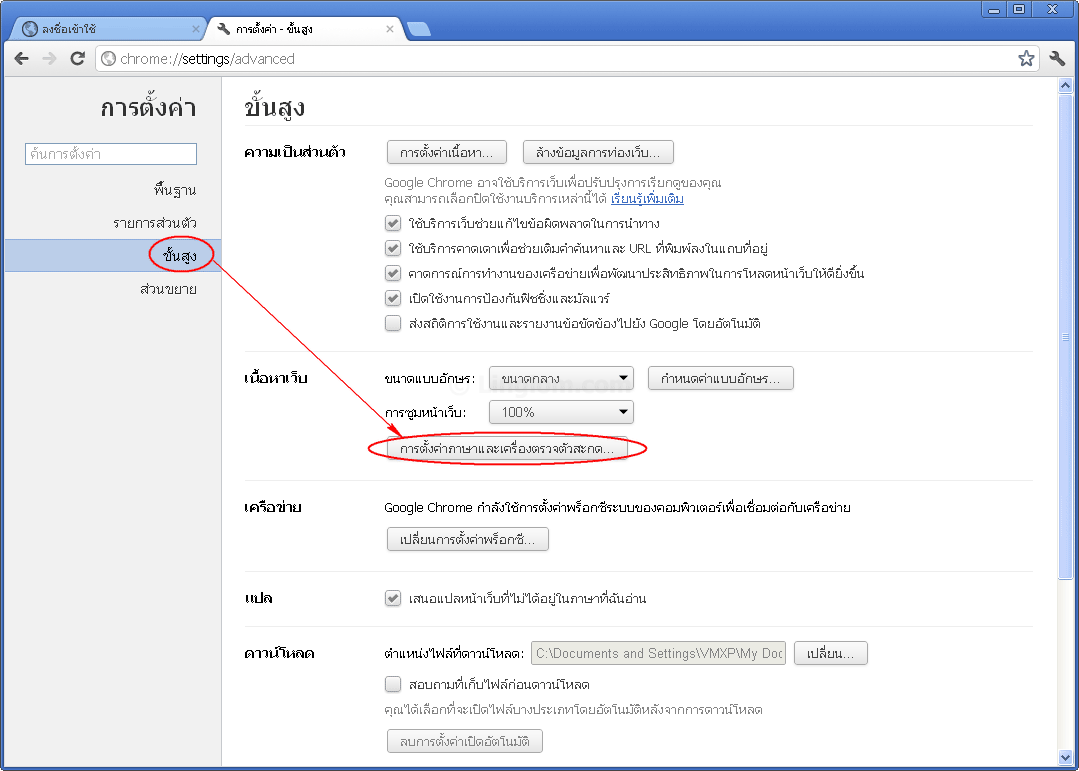Open the Chrome wrench menu

click(1057, 59)
